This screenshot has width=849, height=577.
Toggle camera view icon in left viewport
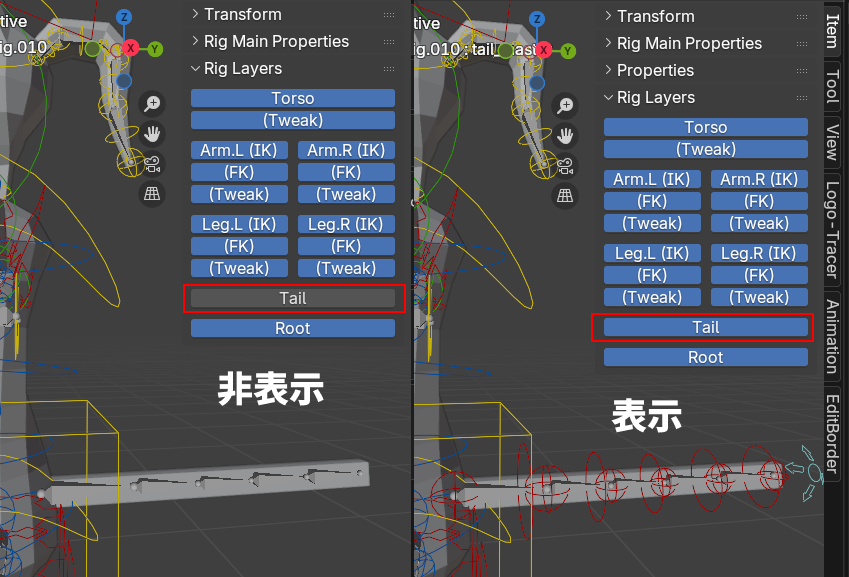tap(152, 164)
